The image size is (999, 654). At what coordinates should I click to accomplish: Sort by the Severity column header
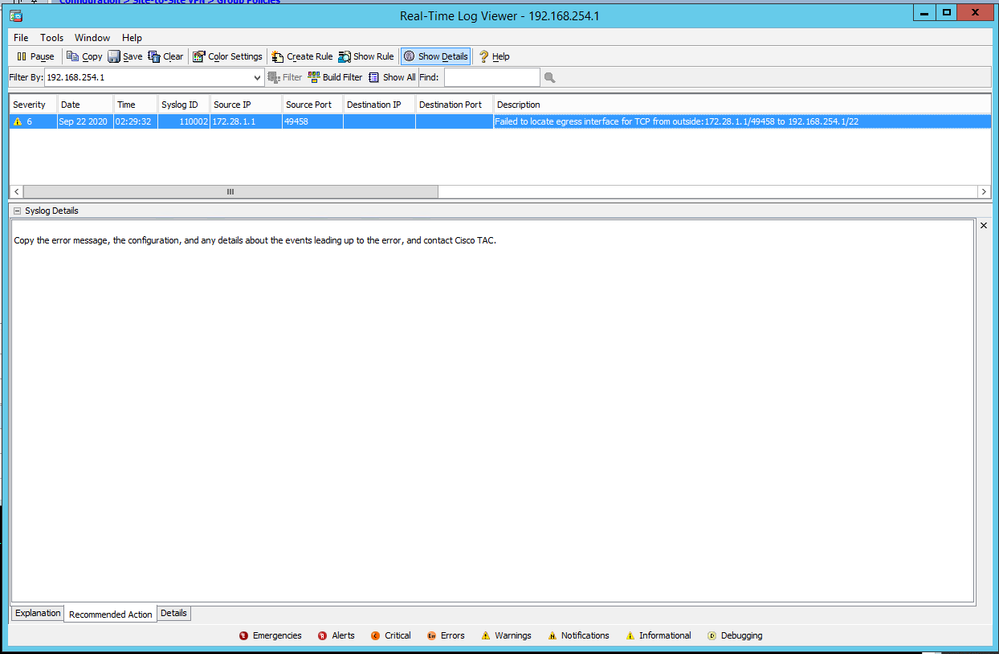[32, 105]
